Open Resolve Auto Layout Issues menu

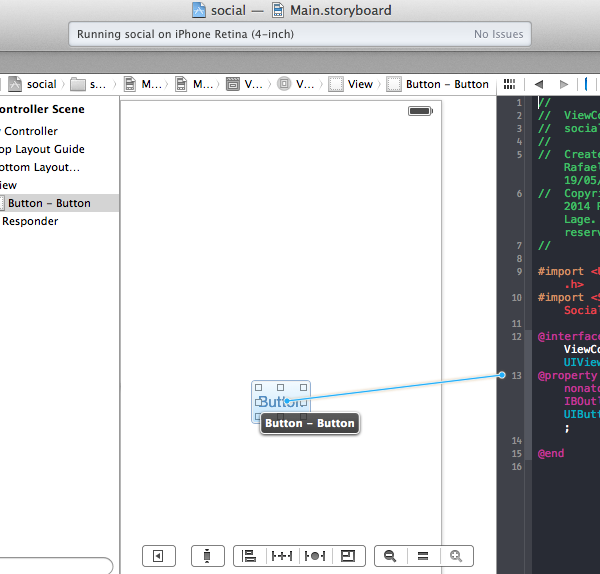point(315,556)
